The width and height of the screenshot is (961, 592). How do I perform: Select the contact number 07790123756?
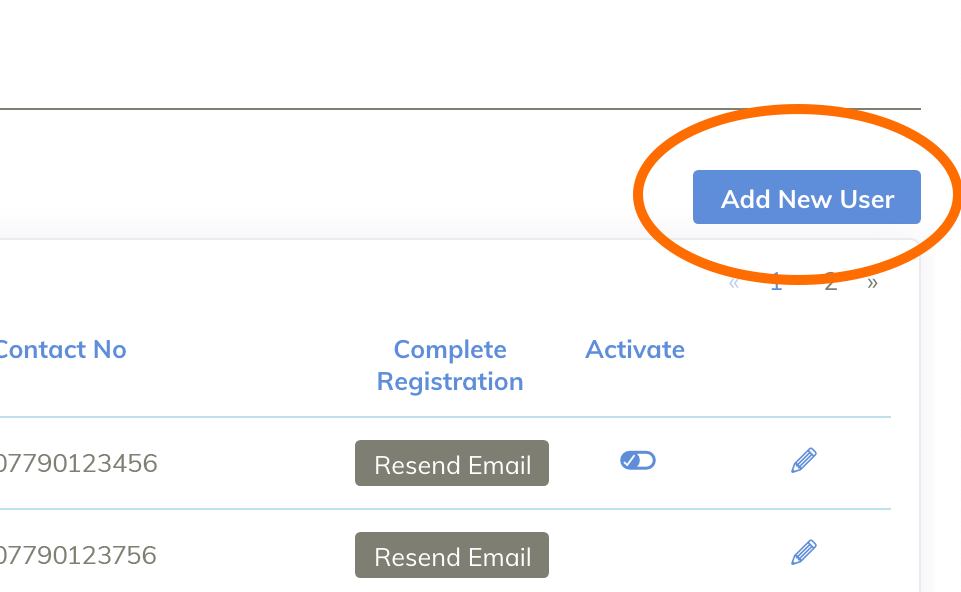(x=78, y=555)
